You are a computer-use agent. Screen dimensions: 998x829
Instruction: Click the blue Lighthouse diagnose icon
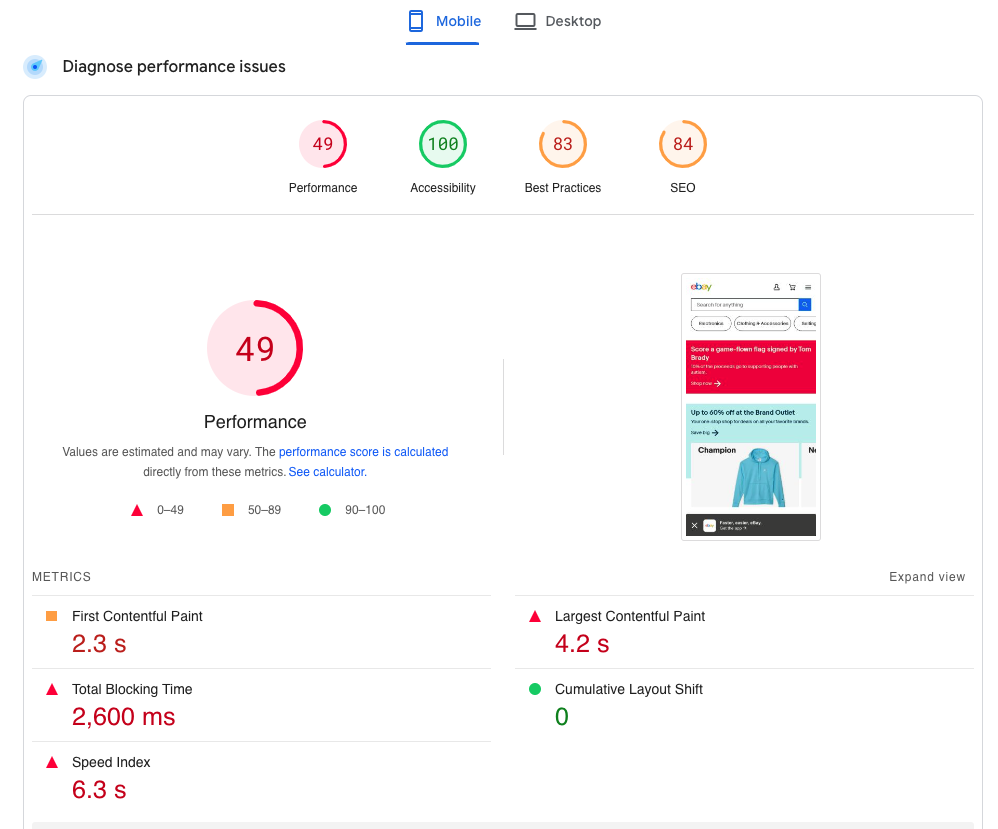[36, 66]
